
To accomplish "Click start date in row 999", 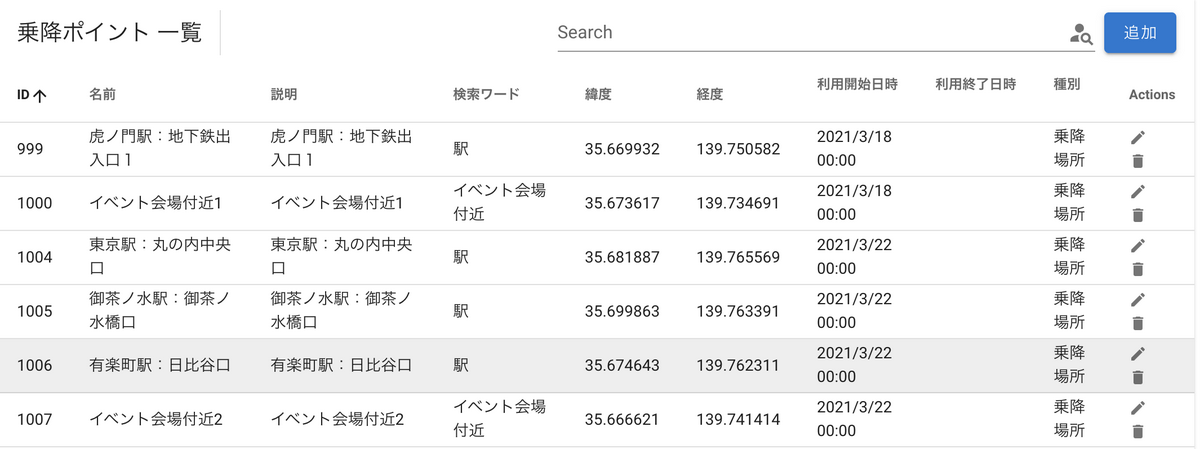I will 854,148.
